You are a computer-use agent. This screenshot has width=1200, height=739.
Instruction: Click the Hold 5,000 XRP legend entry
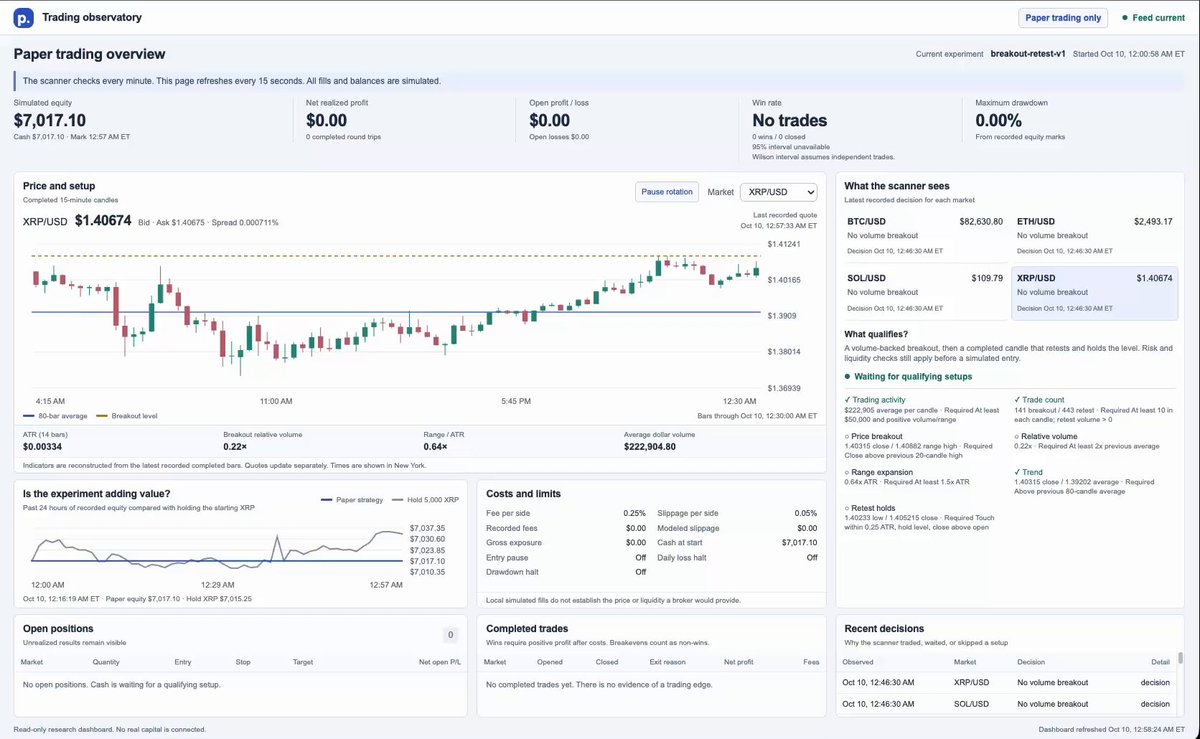tap(425, 499)
